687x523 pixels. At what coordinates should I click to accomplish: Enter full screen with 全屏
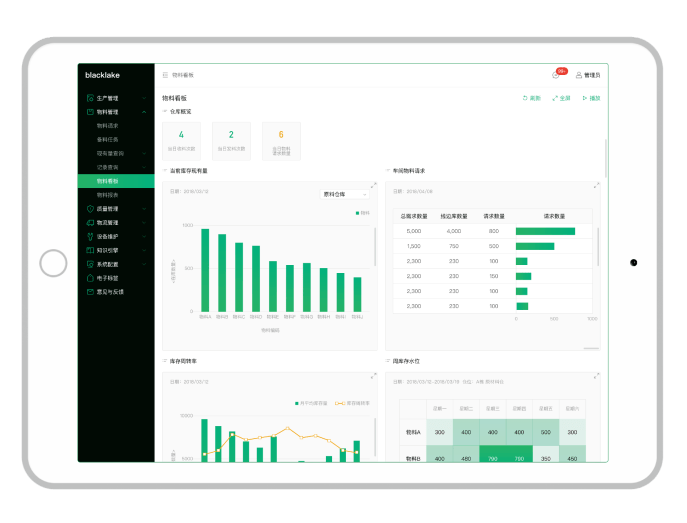560,98
